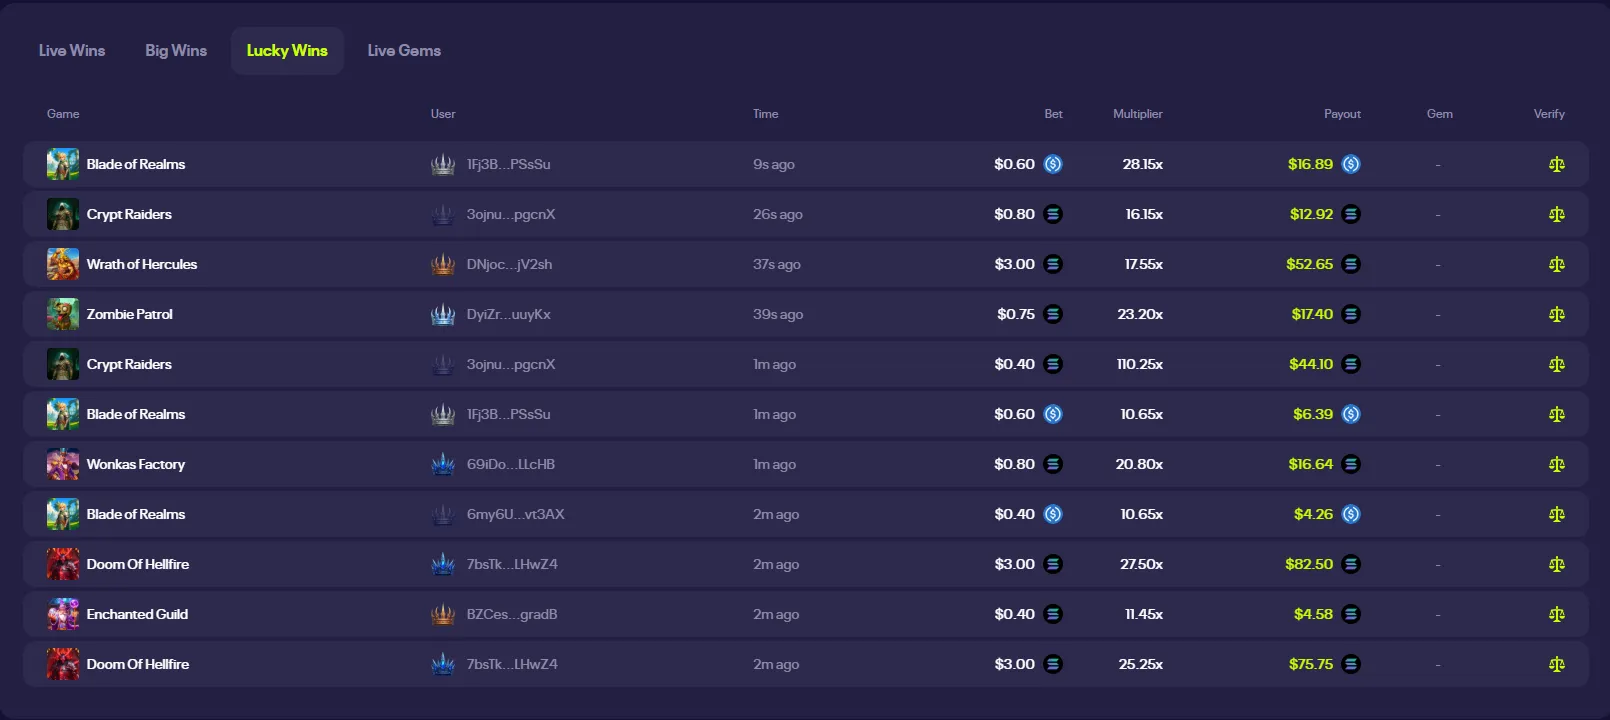View user DyiZr...uuyKx profile
The width and height of the screenshot is (1610, 720).
pyautogui.click(x=508, y=314)
